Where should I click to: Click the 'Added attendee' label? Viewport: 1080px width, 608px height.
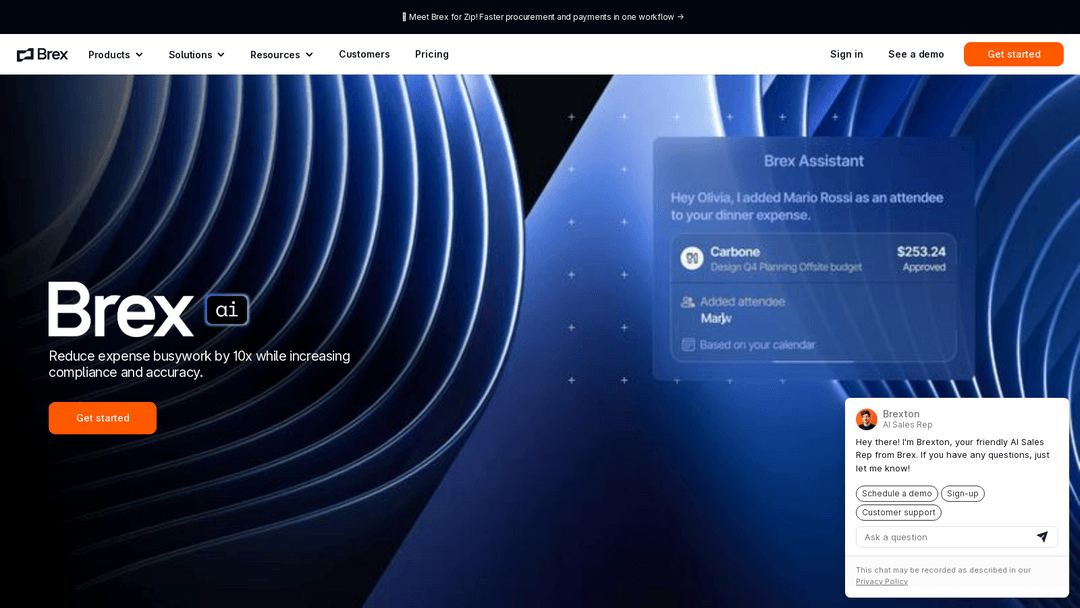click(x=742, y=302)
